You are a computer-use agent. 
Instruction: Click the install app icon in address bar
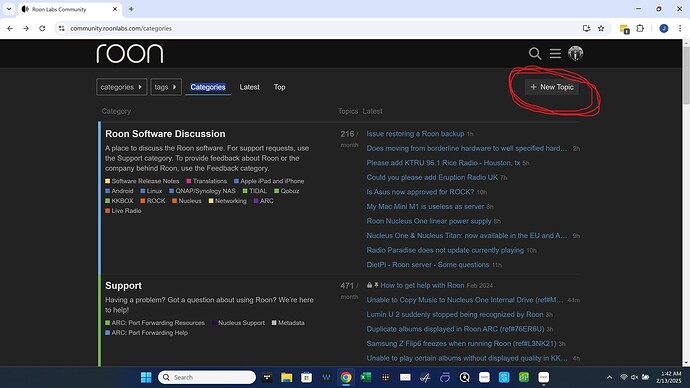(586, 28)
